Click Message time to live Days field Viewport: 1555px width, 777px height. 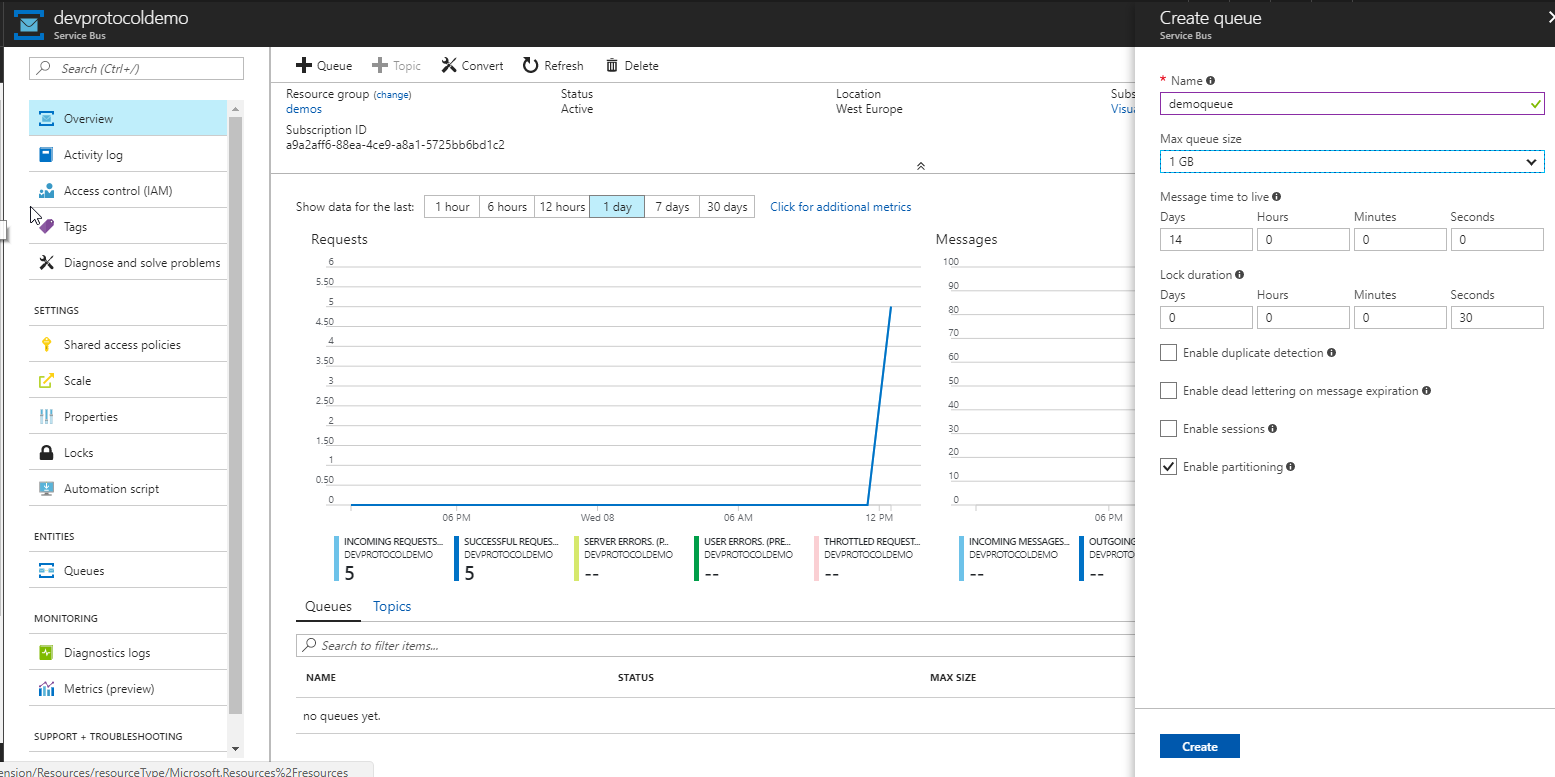coord(1206,239)
